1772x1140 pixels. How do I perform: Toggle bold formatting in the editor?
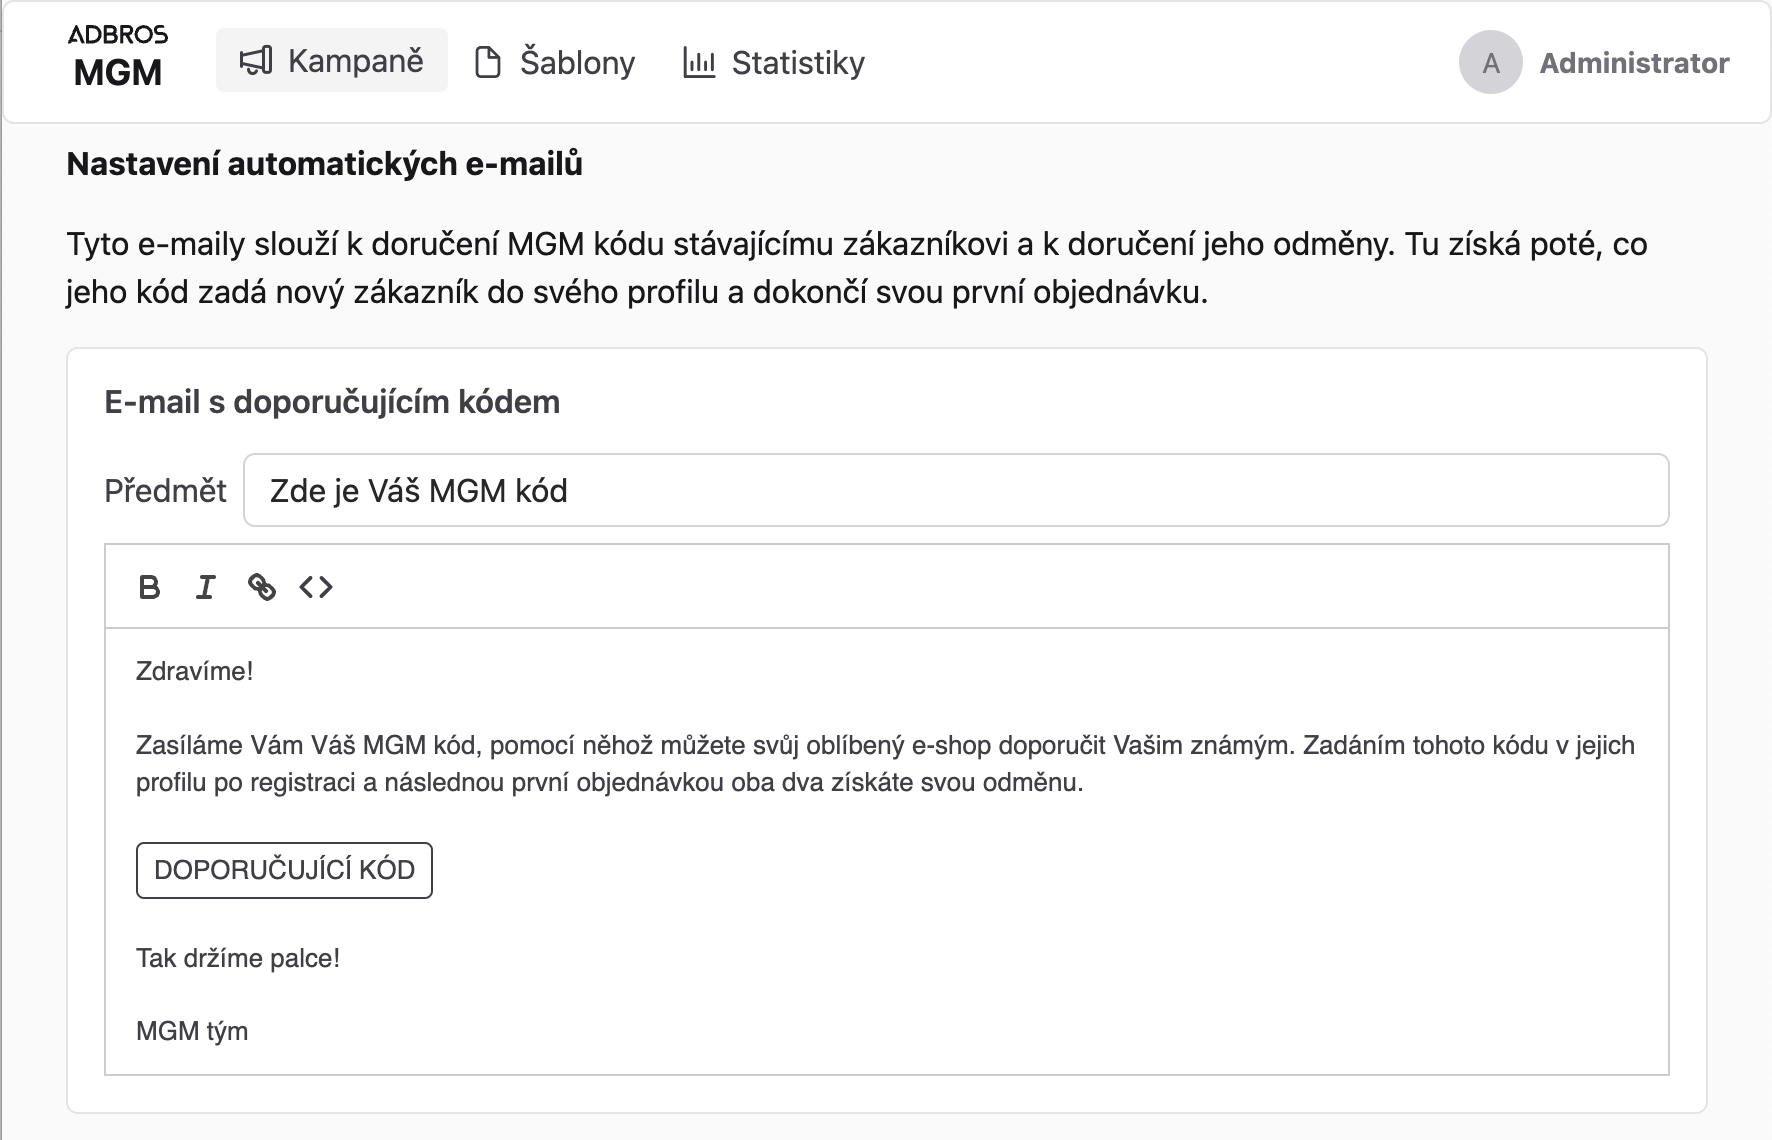click(x=149, y=587)
